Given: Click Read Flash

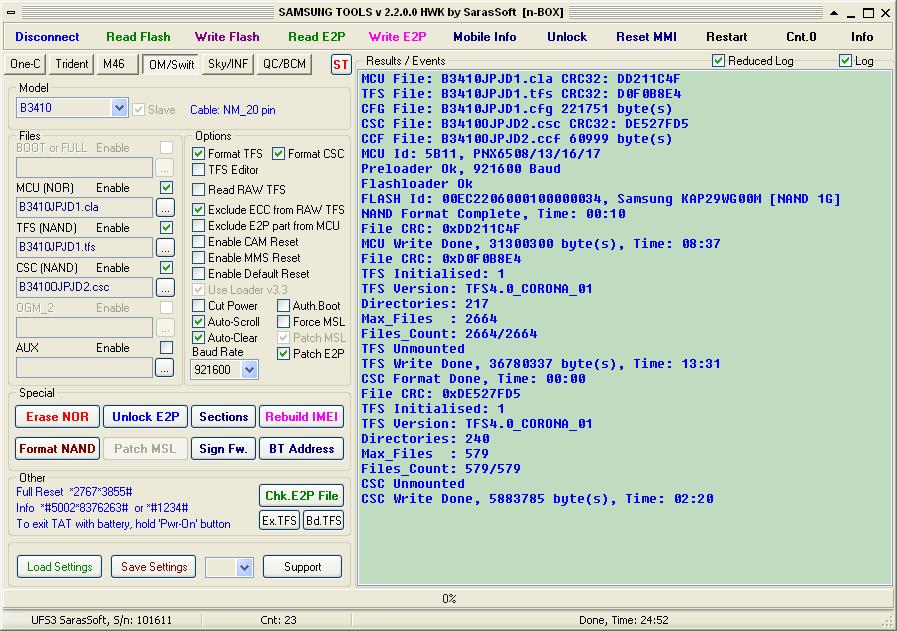Looking at the screenshot, I should pyautogui.click(x=138, y=37).
